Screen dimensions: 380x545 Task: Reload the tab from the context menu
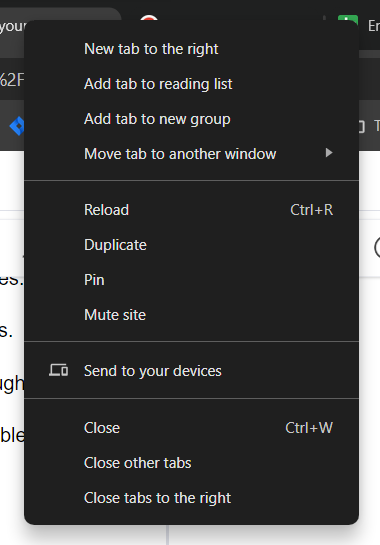click(191, 210)
